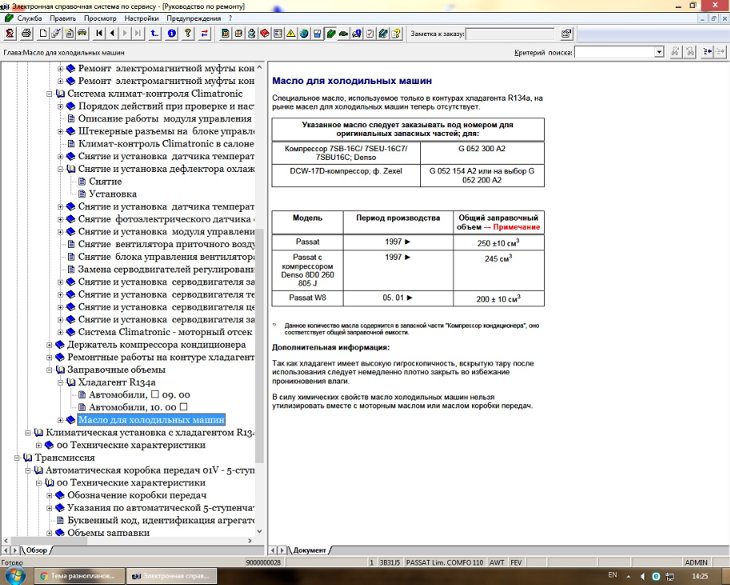
Task: Focus the Критерий поиска search field
Action: (x=614, y=52)
